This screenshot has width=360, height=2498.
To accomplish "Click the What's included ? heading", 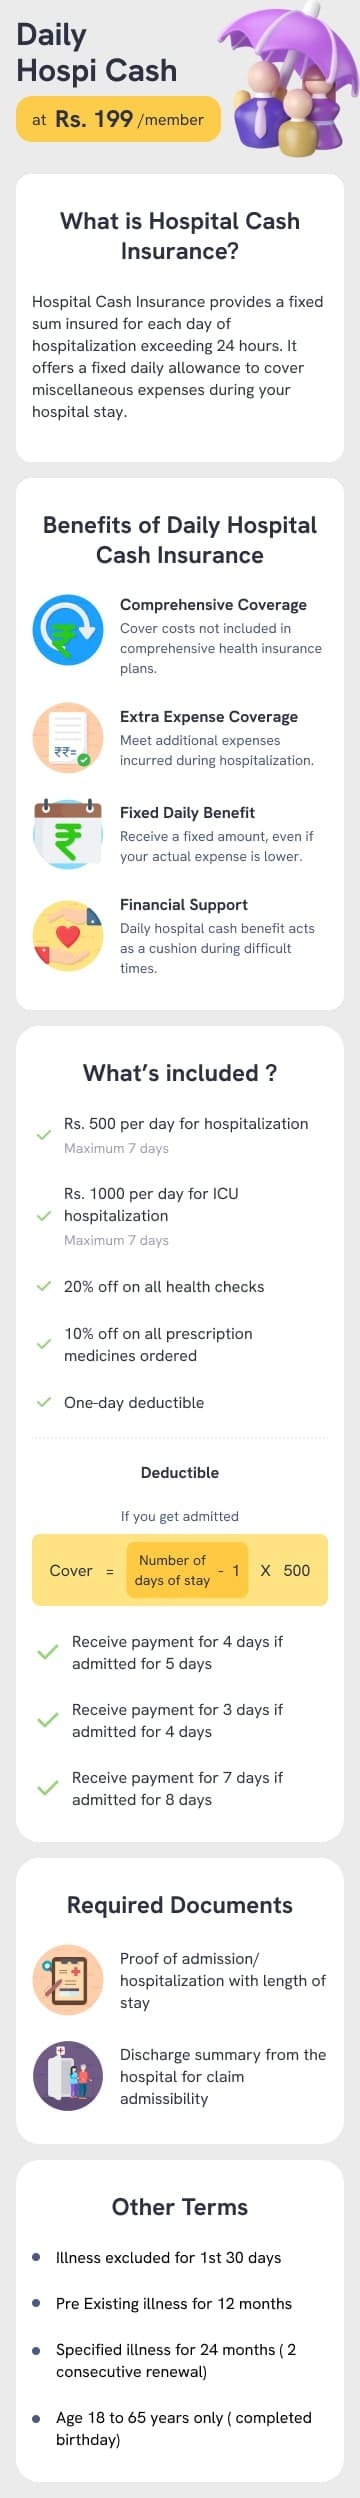I will (x=180, y=1073).
